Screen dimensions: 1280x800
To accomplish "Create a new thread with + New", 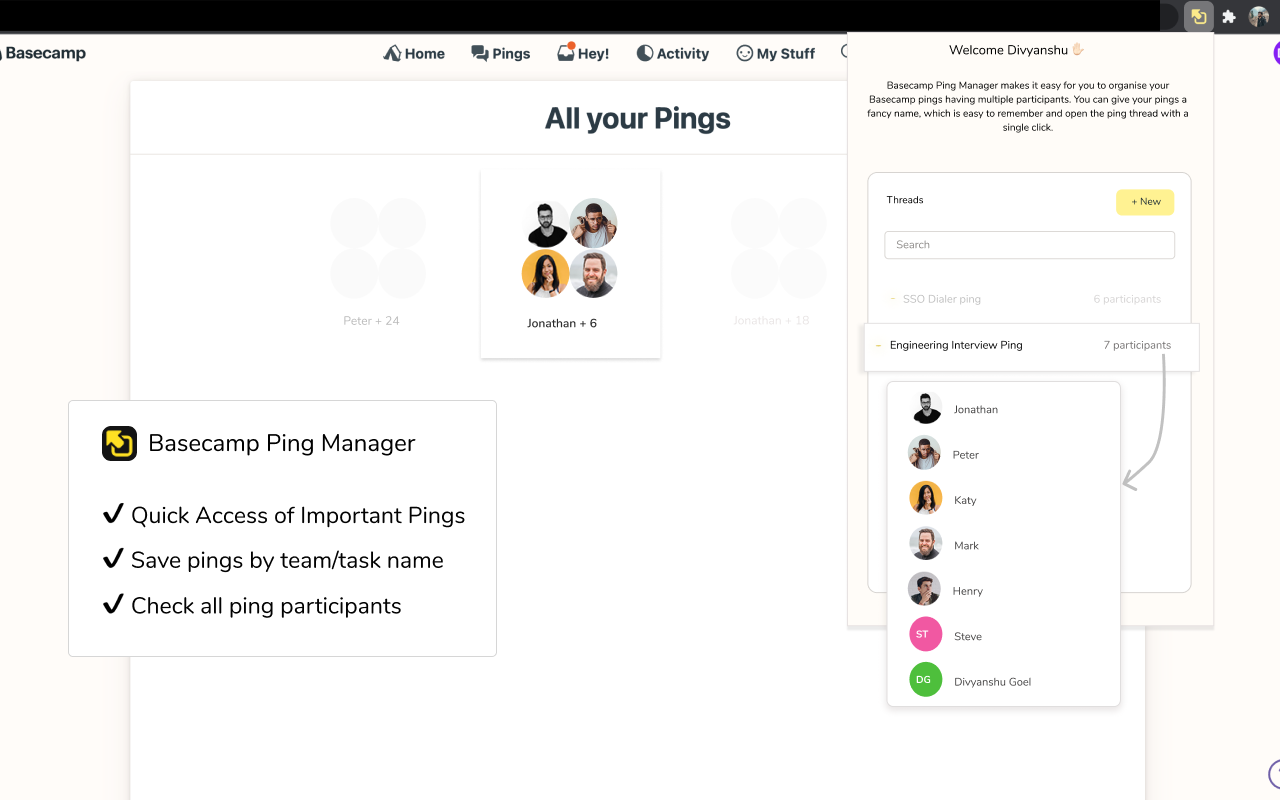I will 1145,202.
